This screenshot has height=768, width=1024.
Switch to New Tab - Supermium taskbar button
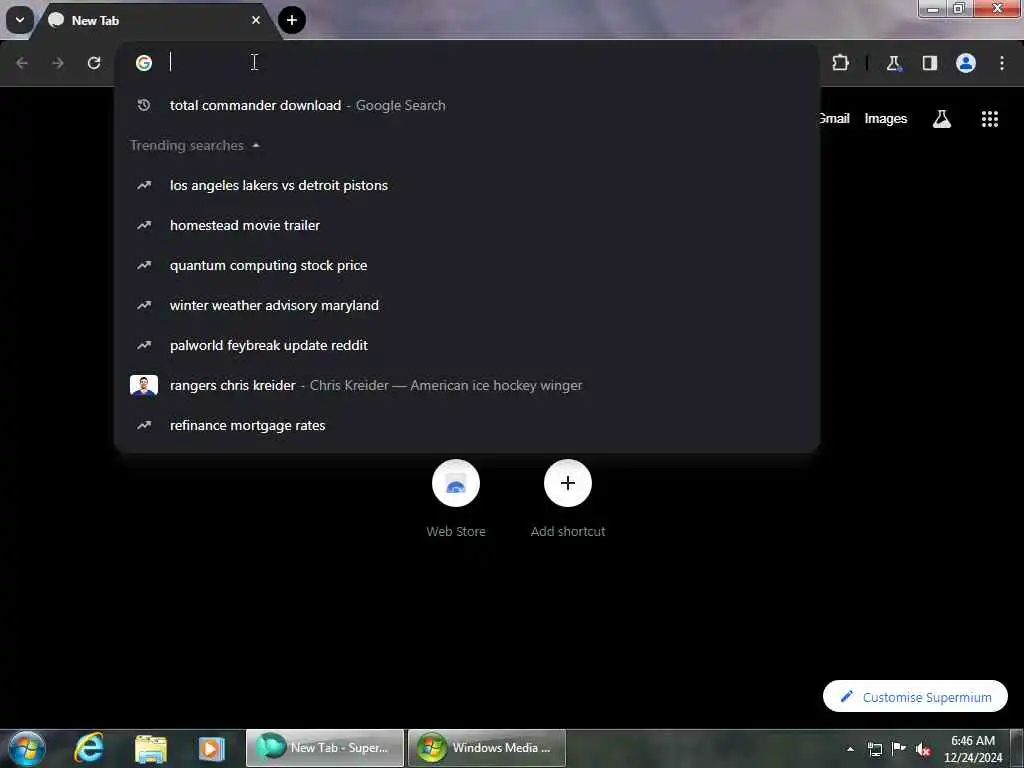[x=325, y=748]
